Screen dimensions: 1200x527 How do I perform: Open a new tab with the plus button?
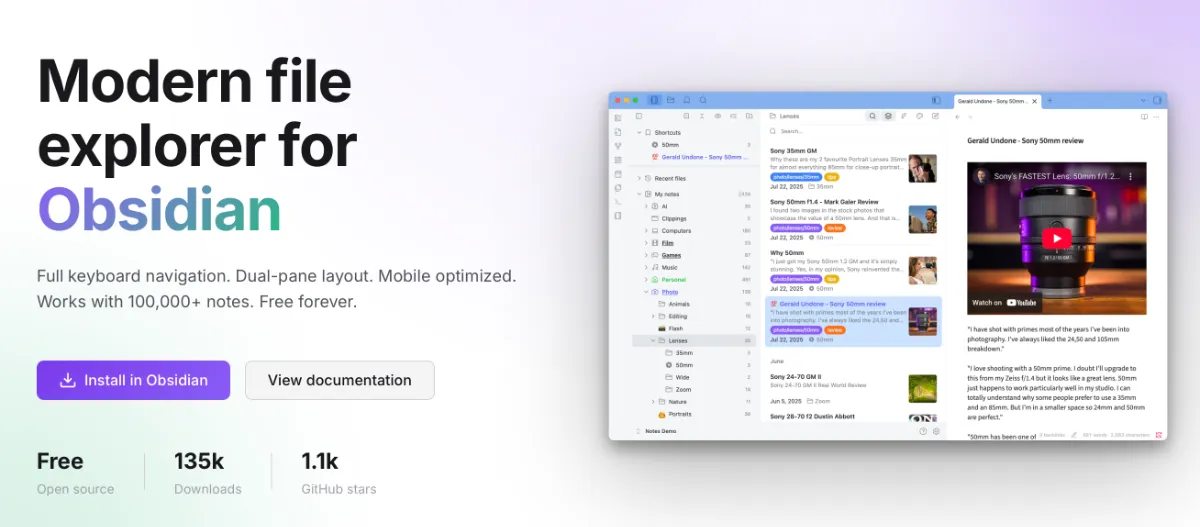coord(1049,101)
